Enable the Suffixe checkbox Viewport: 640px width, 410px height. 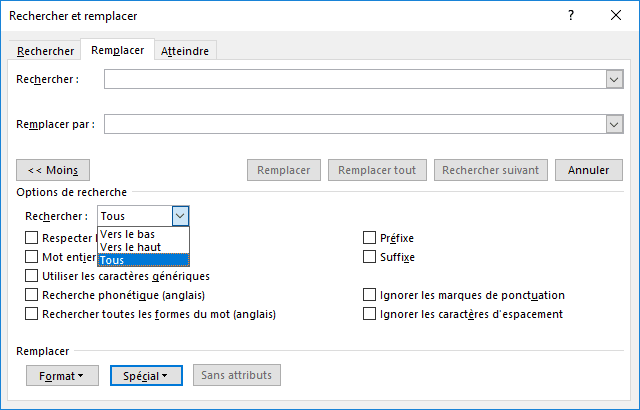(369, 257)
